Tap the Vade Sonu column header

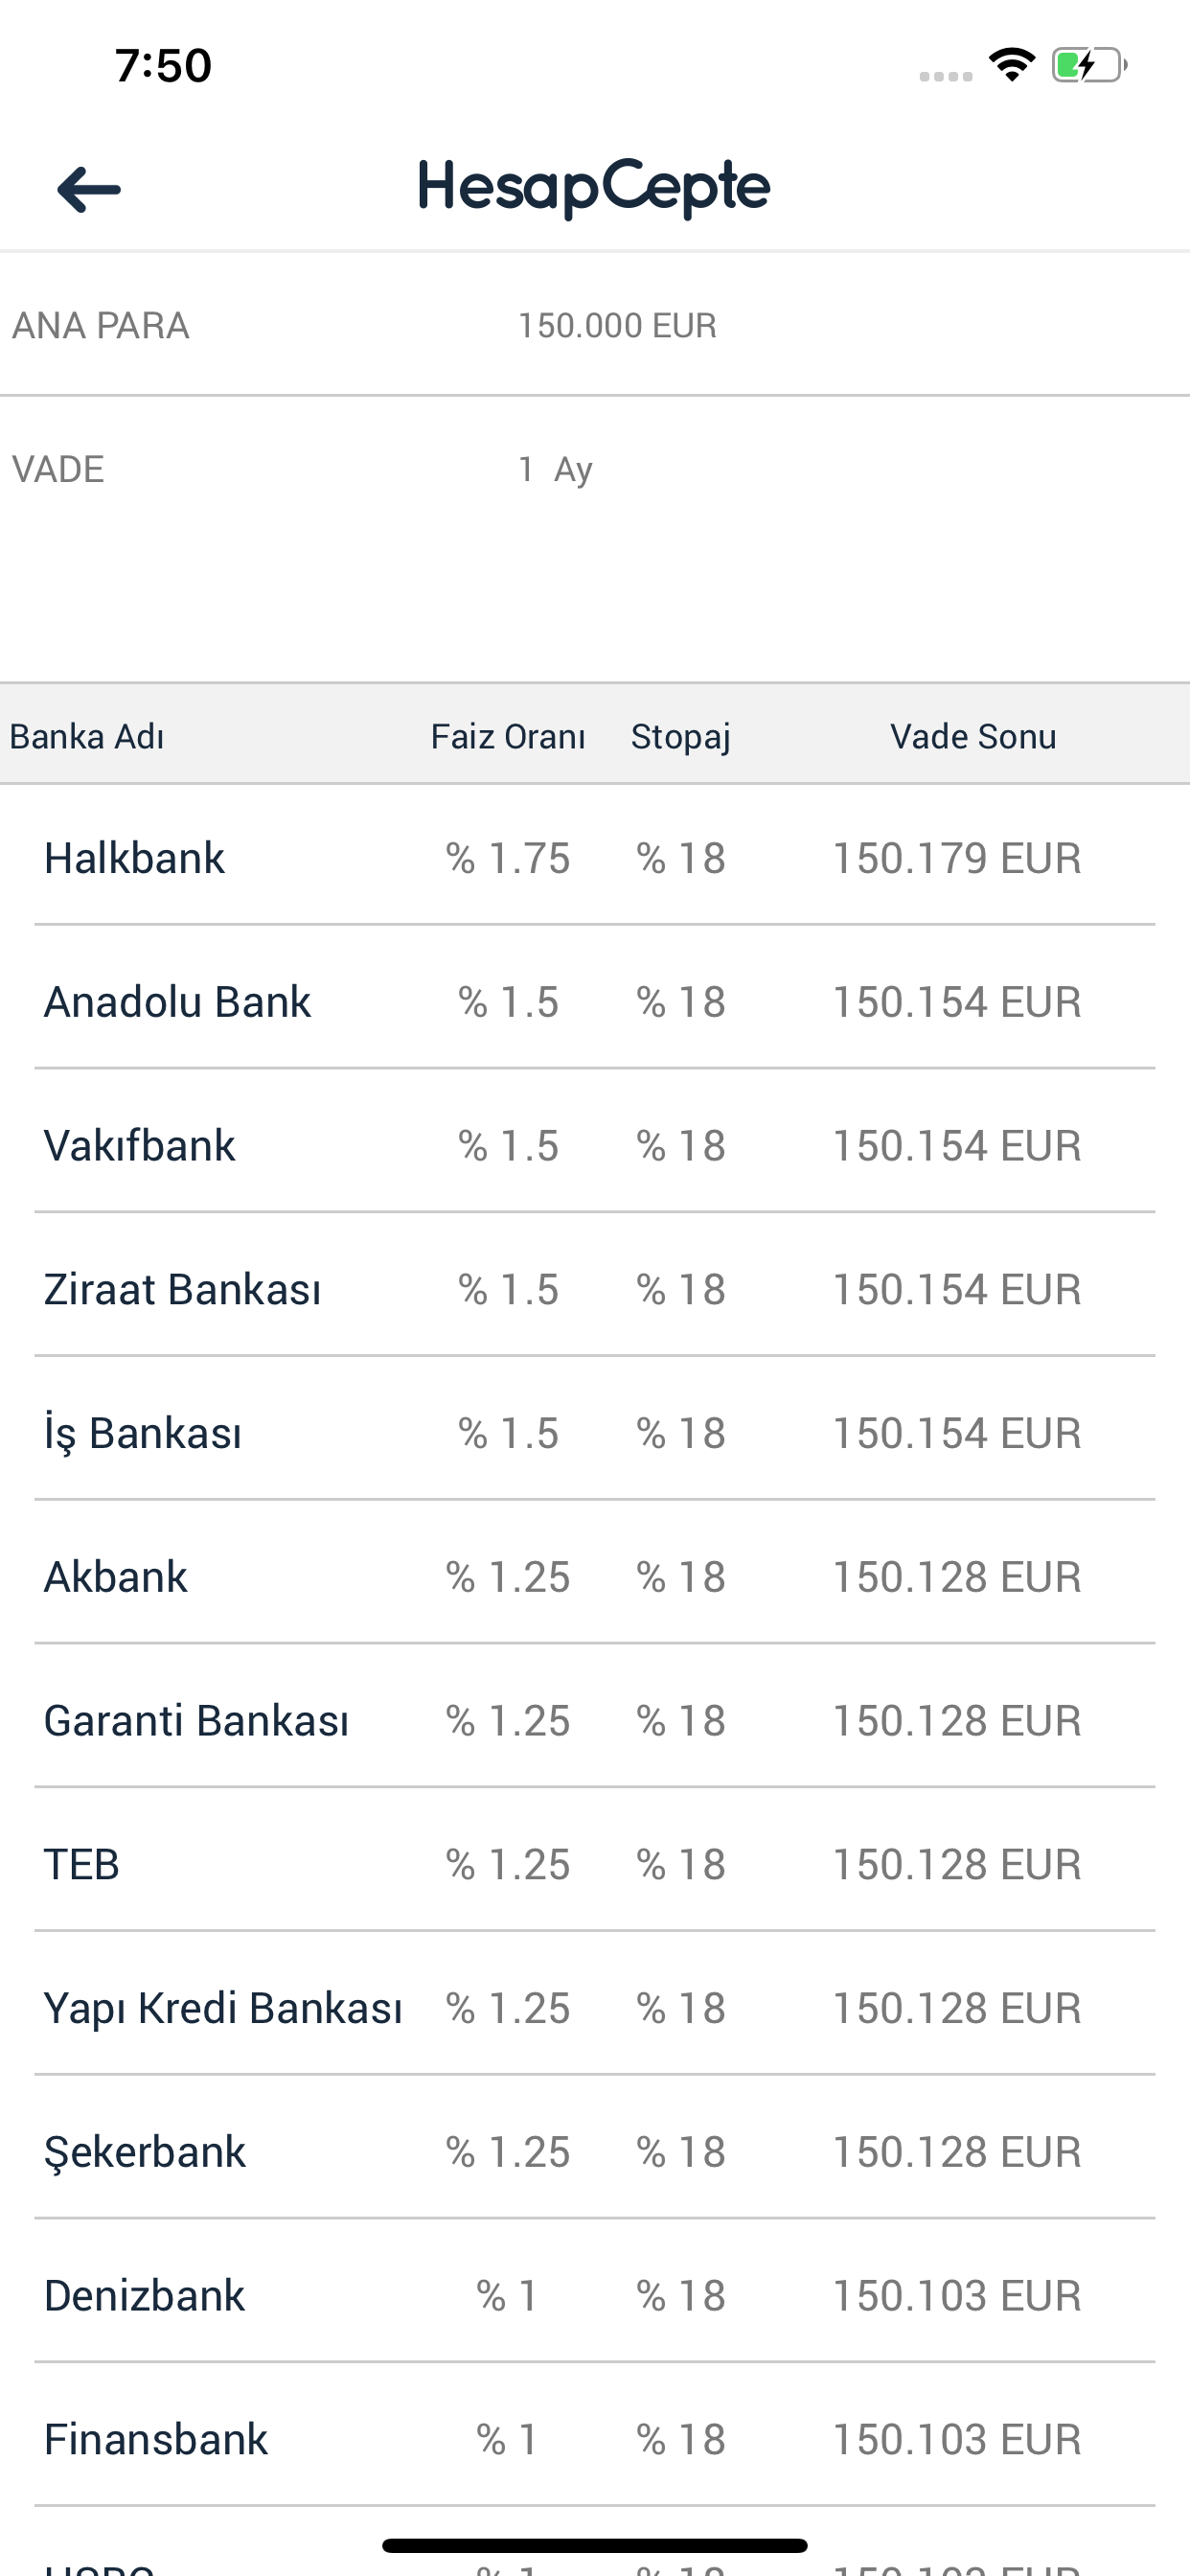pos(972,736)
